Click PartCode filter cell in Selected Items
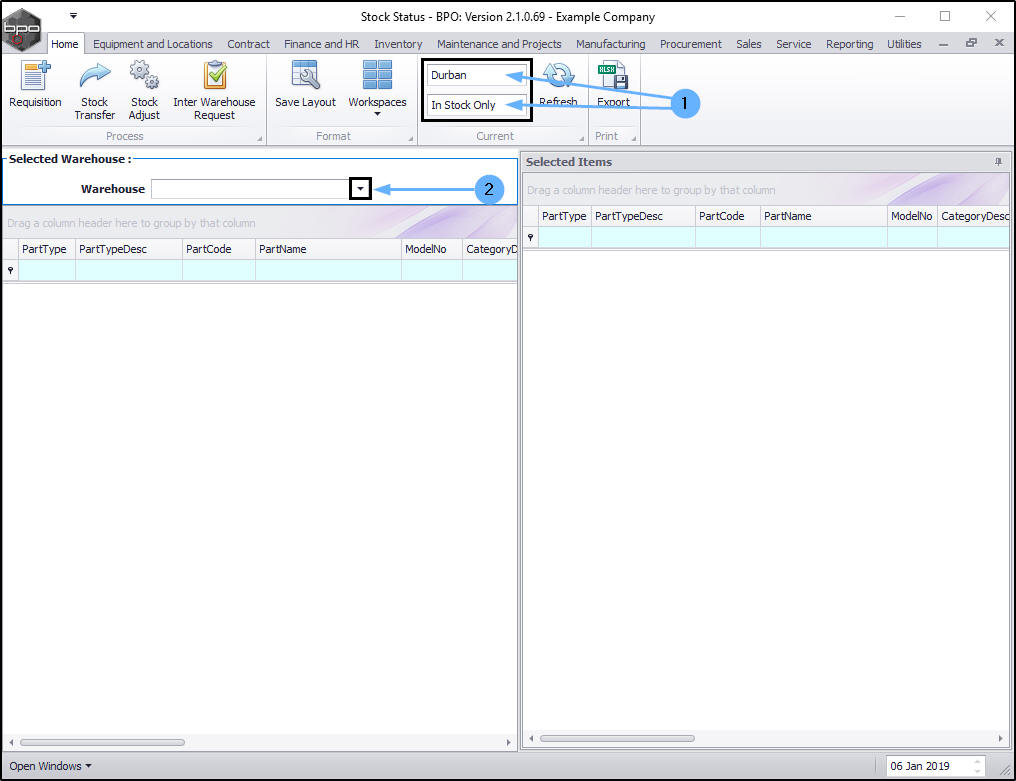 click(x=728, y=237)
